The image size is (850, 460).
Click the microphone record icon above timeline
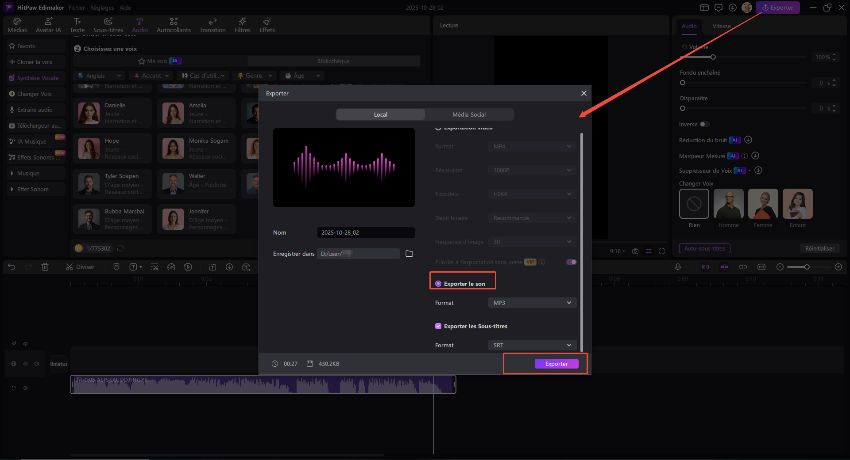677,267
